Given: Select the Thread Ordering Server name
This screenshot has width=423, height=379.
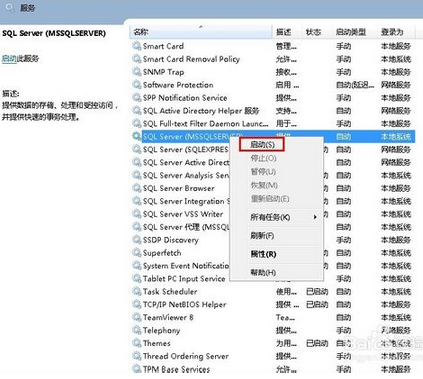Looking at the screenshot, I should [x=186, y=356].
